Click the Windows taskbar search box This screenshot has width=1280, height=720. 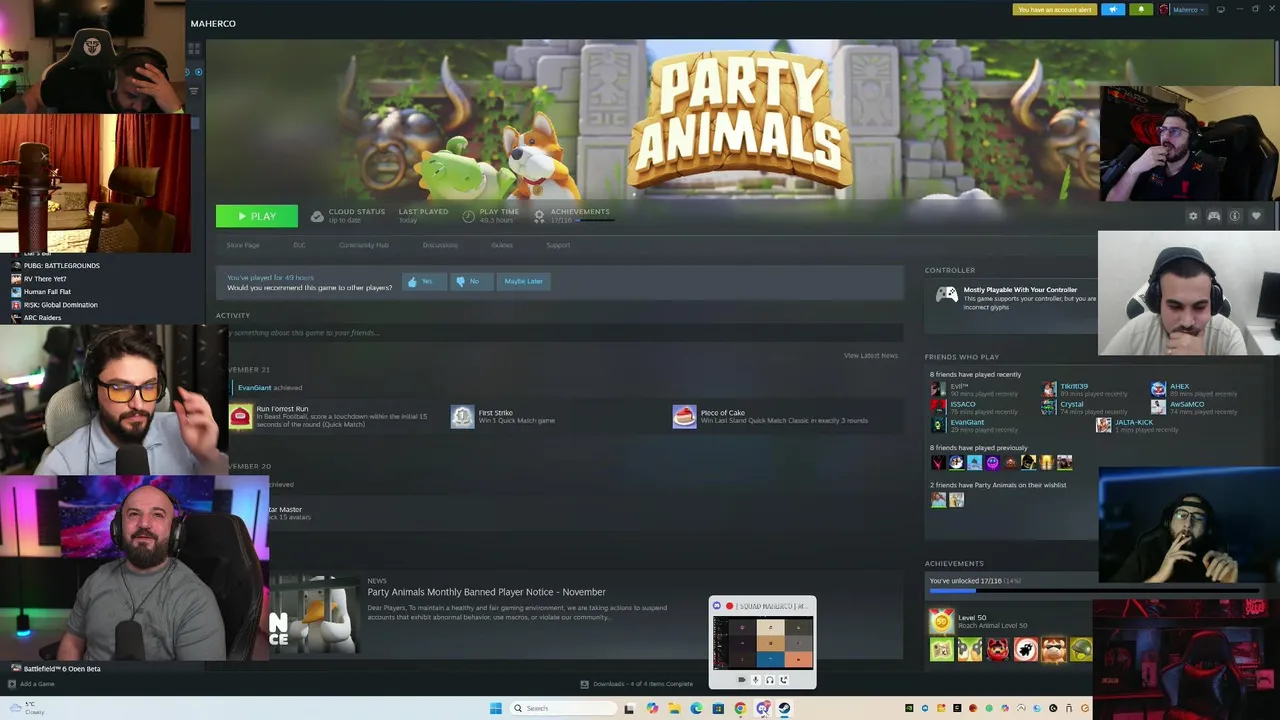pos(562,708)
